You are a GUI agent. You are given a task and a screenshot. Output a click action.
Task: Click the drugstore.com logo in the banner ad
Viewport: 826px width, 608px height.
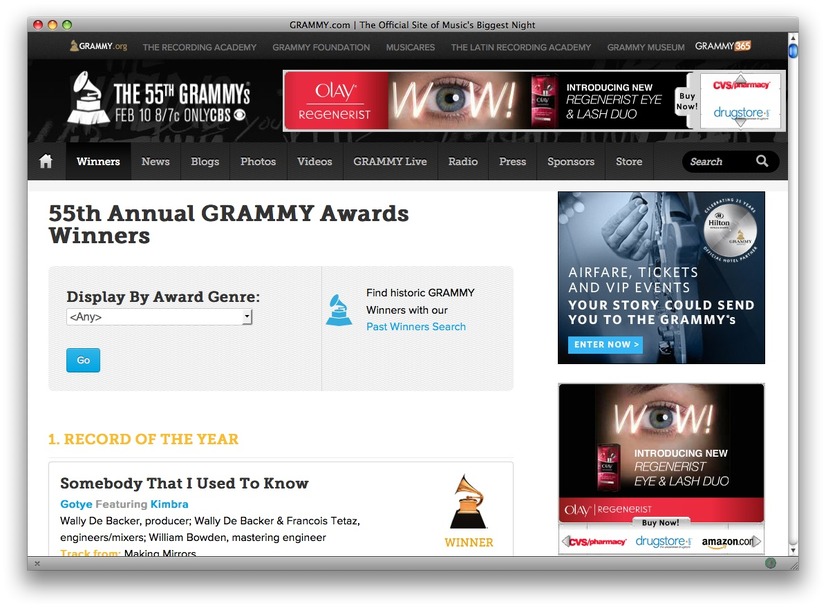coord(741,113)
